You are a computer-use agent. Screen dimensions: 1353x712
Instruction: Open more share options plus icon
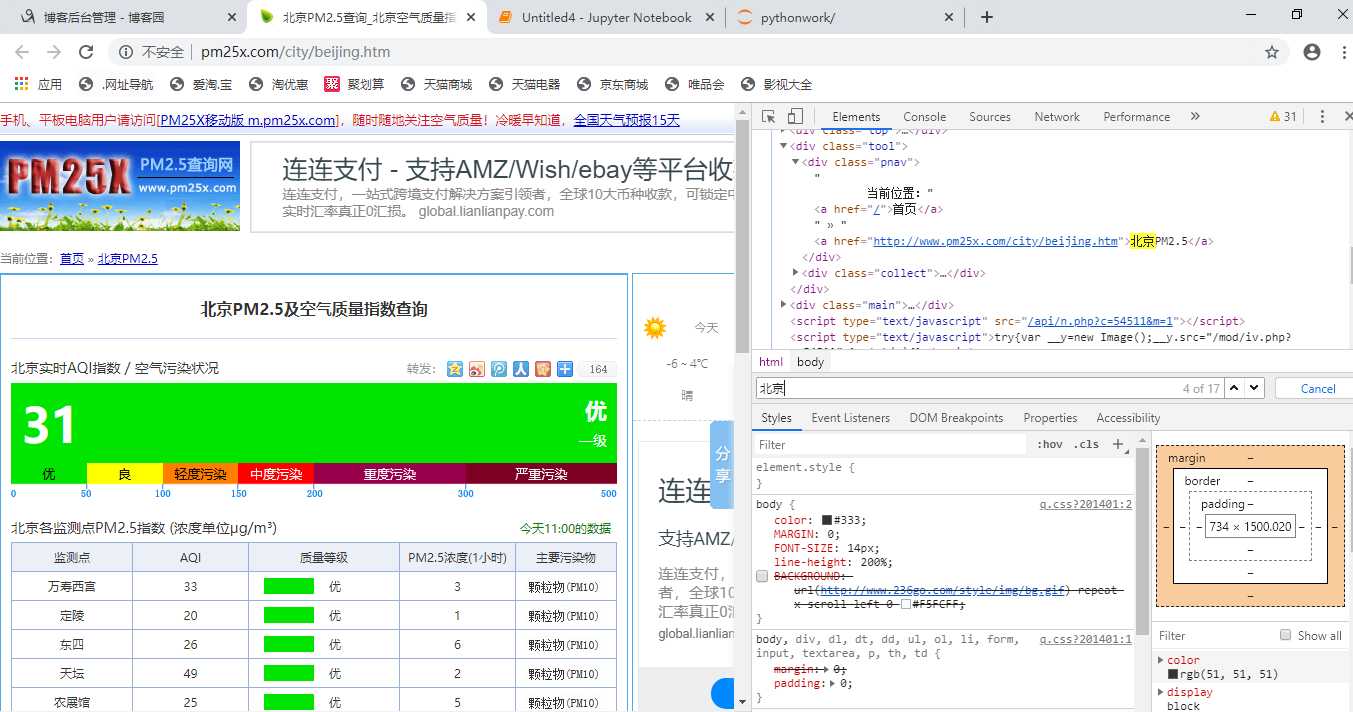tap(565, 369)
